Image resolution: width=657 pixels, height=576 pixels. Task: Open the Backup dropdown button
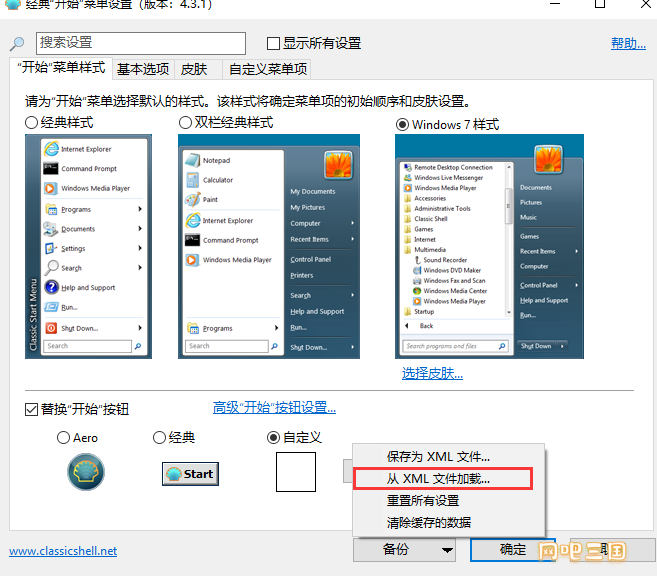(404, 550)
